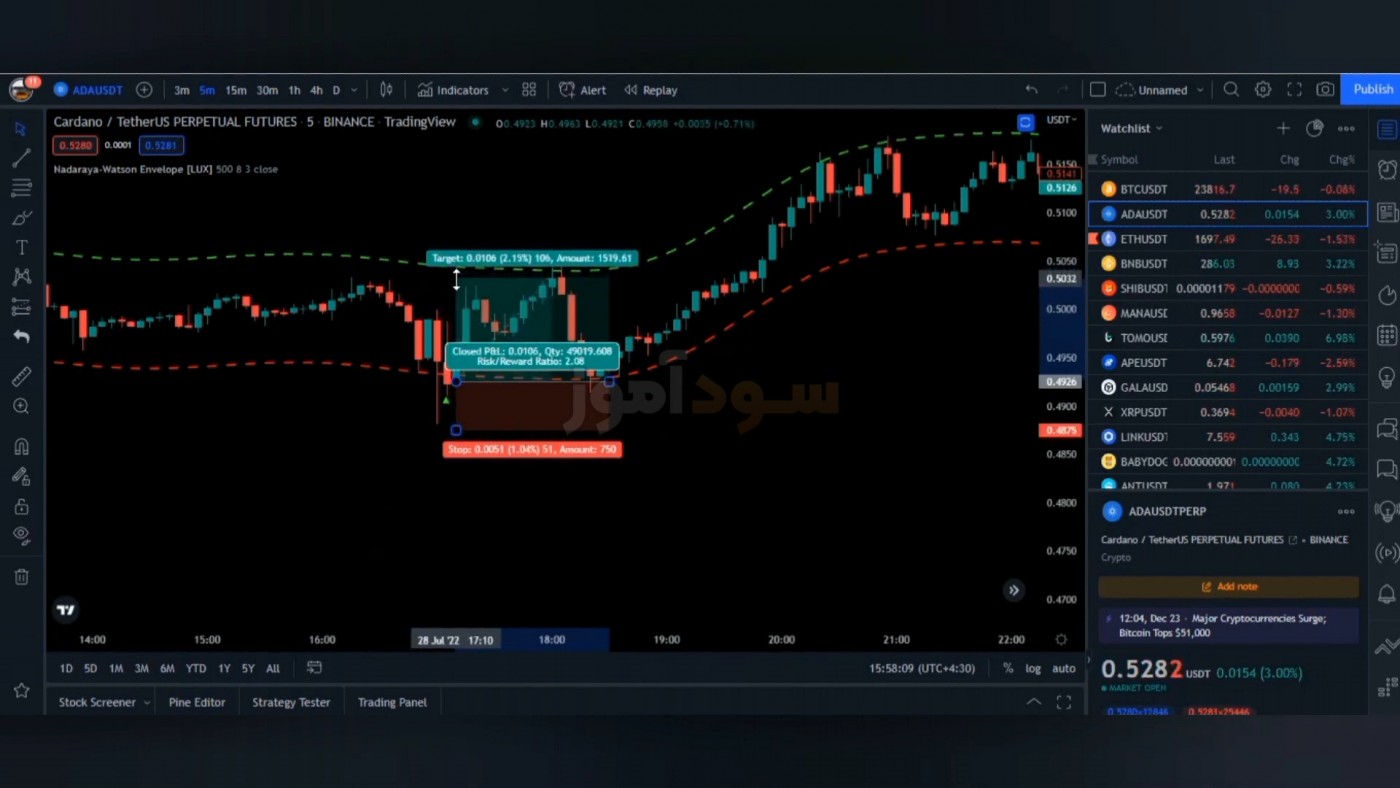Screen dimensions: 1400x788
Task: Click the Add note button
Action: 1229,587
